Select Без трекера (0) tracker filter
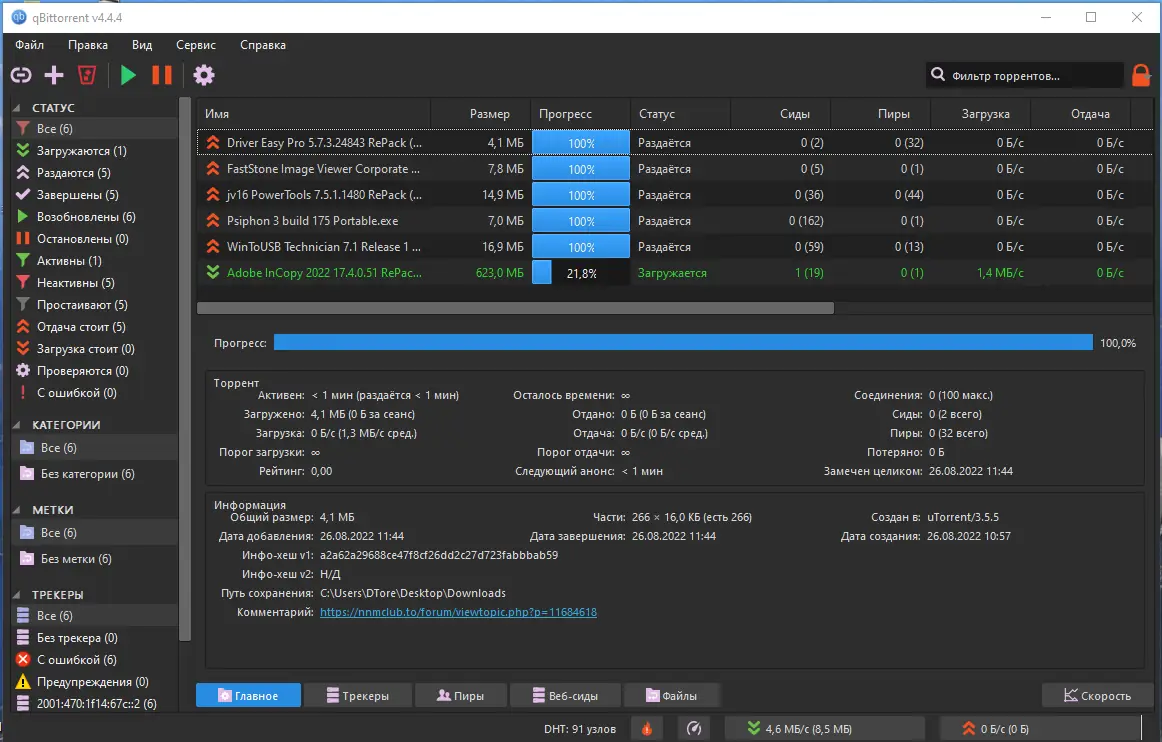 (x=95, y=637)
